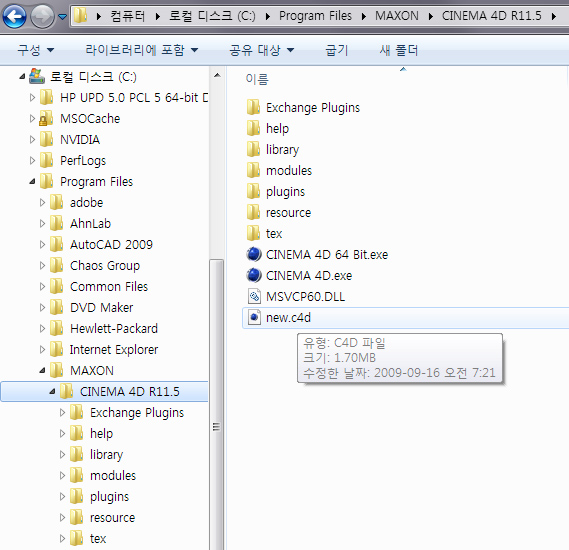This screenshot has width=569, height=550.
Task: Click 새 폴더 to create a folder
Action: point(399,50)
